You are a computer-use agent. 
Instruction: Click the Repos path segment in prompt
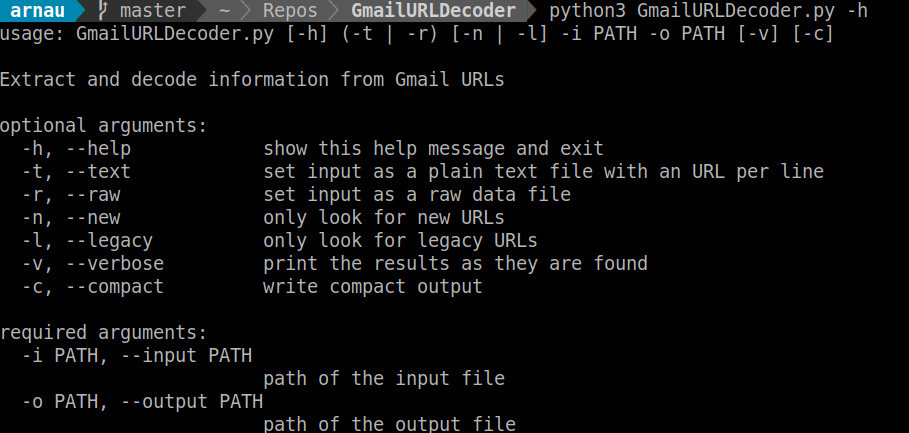291,12
